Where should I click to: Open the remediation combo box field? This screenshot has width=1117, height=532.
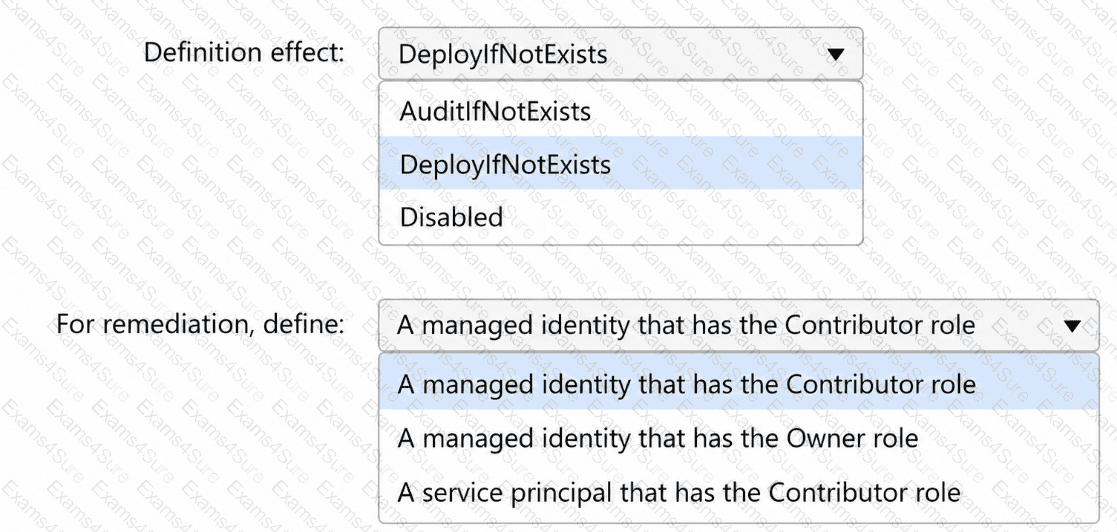(x=739, y=325)
